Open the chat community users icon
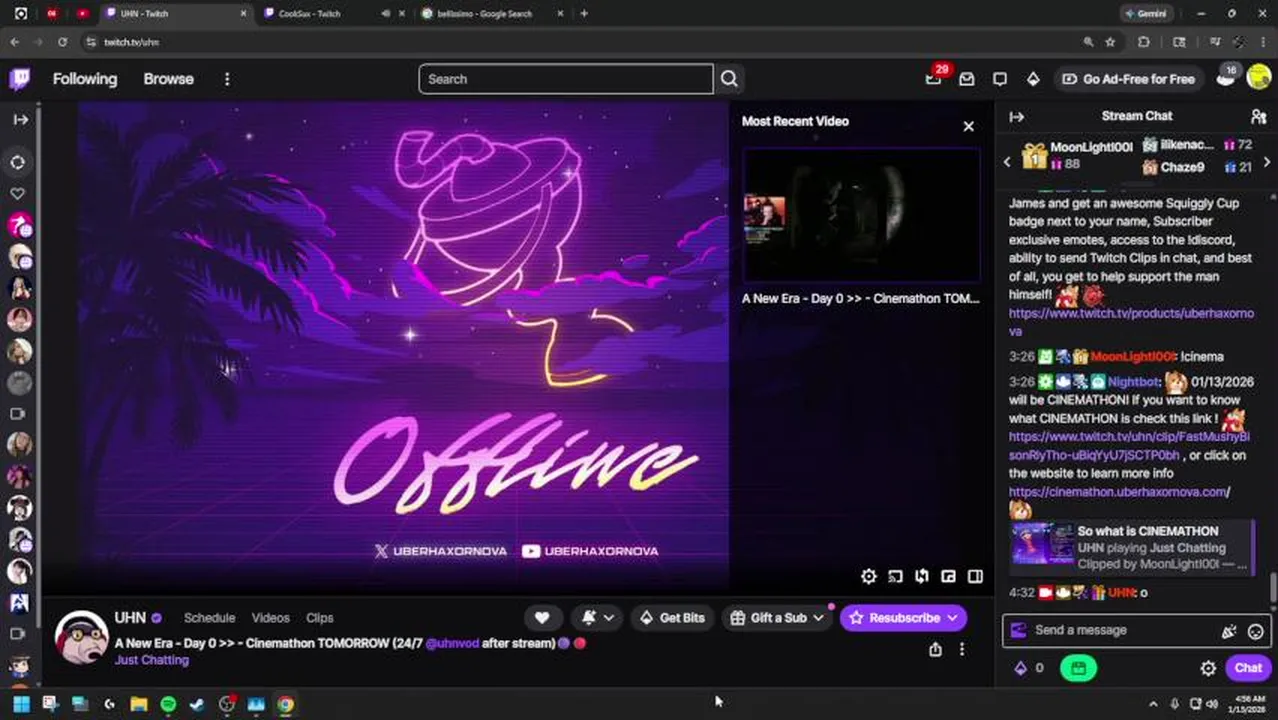The height and width of the screenshot is (720, 1278). point(1259,116)
